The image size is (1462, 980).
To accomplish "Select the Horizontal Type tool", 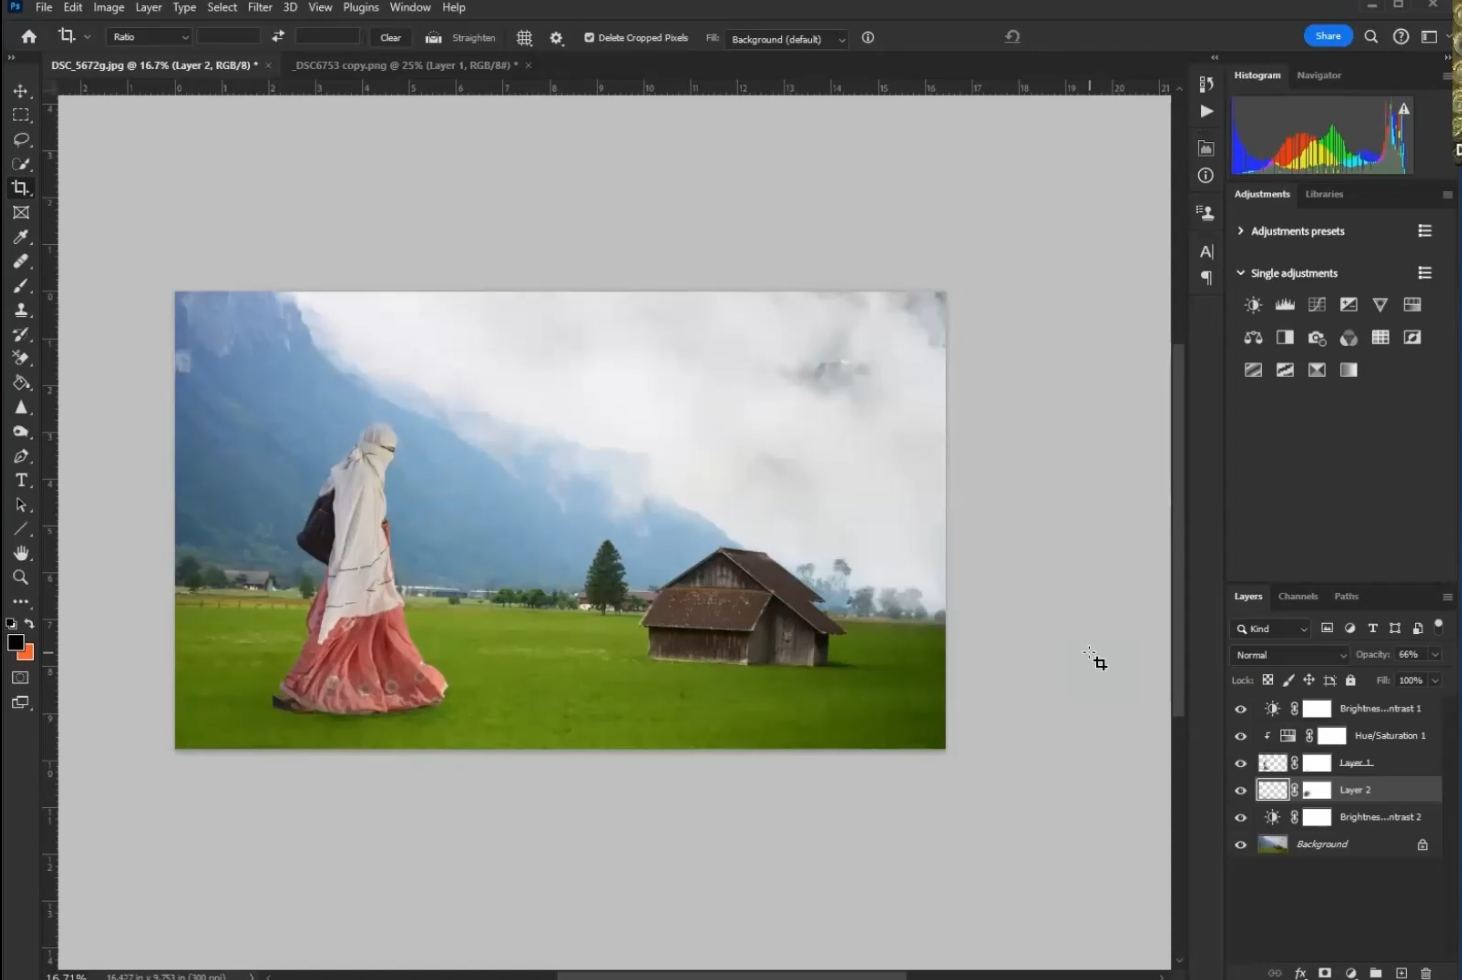I will click(21, 481).
